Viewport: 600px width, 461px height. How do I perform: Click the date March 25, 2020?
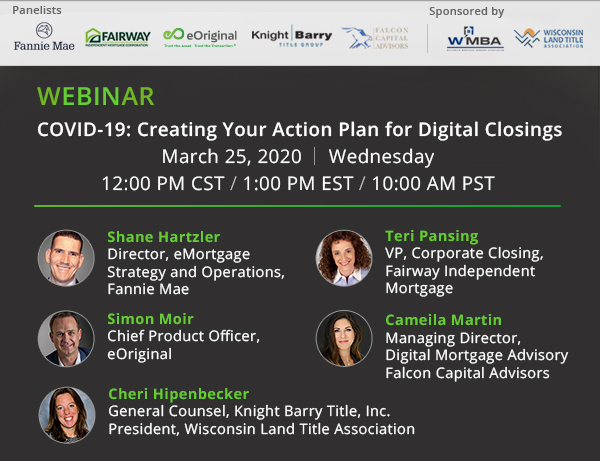[x=232, y=156]
